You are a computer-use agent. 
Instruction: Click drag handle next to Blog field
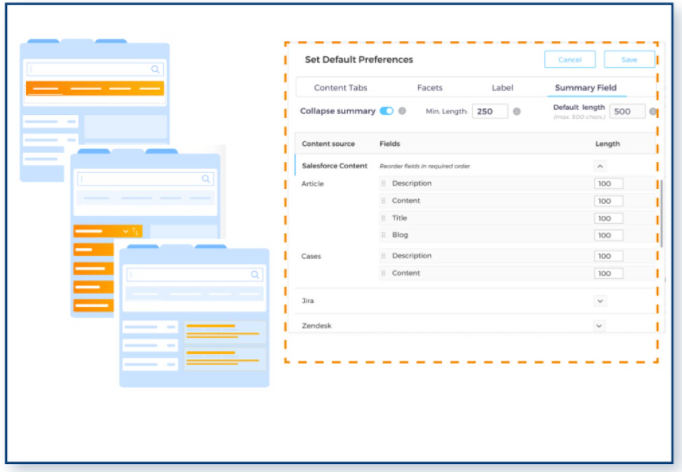click(x=383, y=235)
